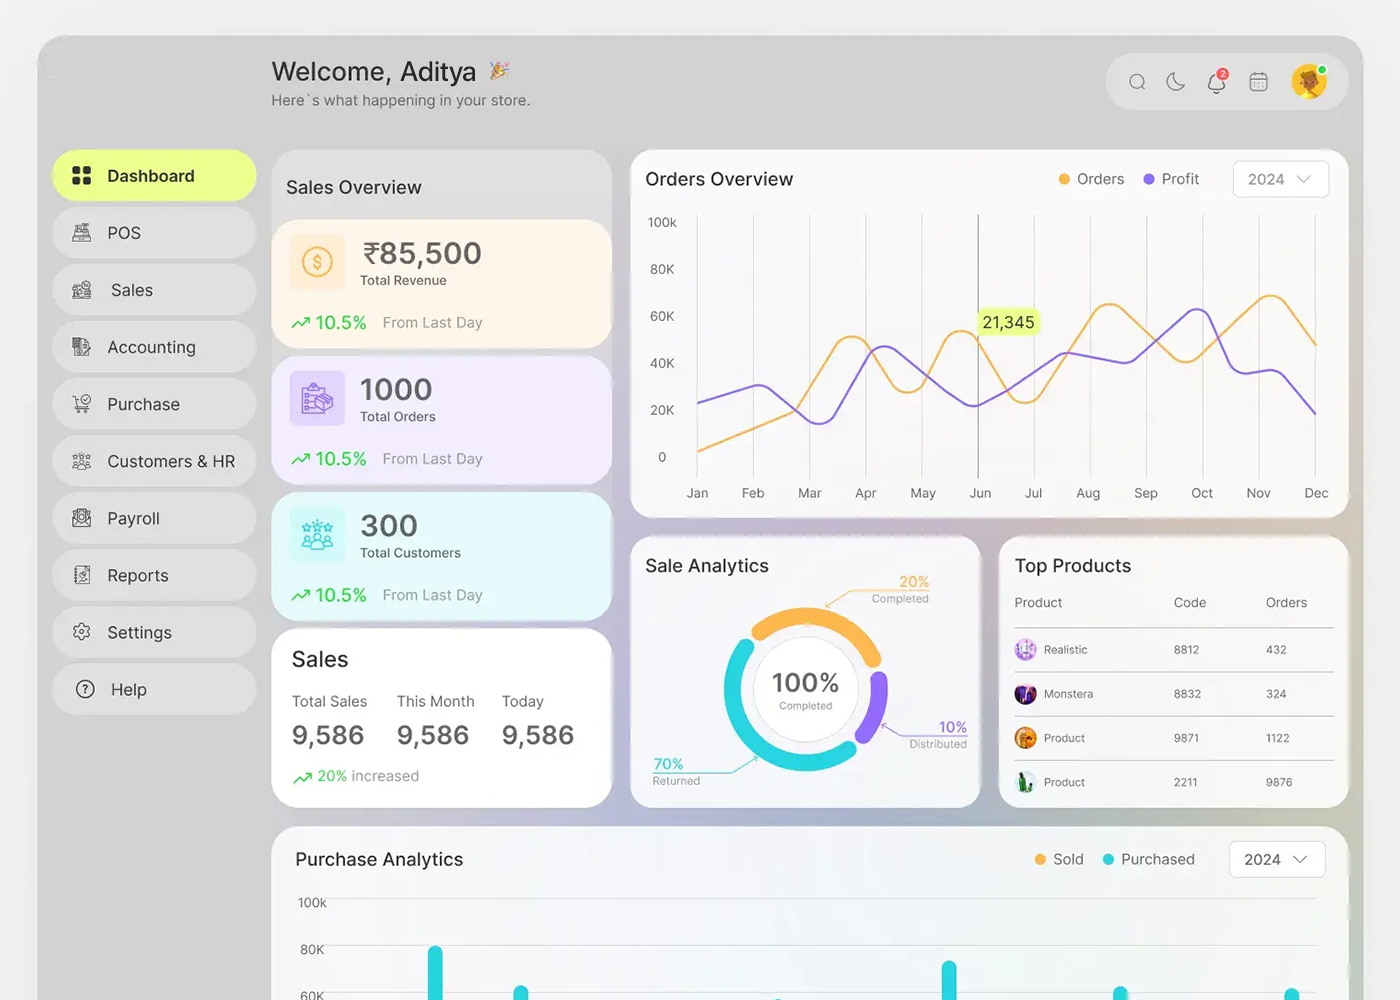The width and height of the screenshot is (1400, 1000).
Task: Open the search icon in the top bar
Action: pyautogui.click(x=1137, y=82)
